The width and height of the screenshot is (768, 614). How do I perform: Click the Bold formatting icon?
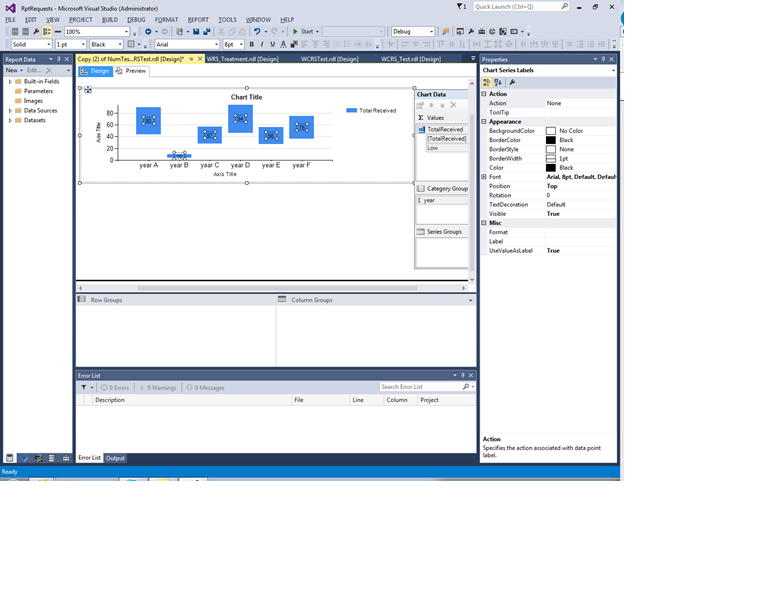[x=251, y=44]
